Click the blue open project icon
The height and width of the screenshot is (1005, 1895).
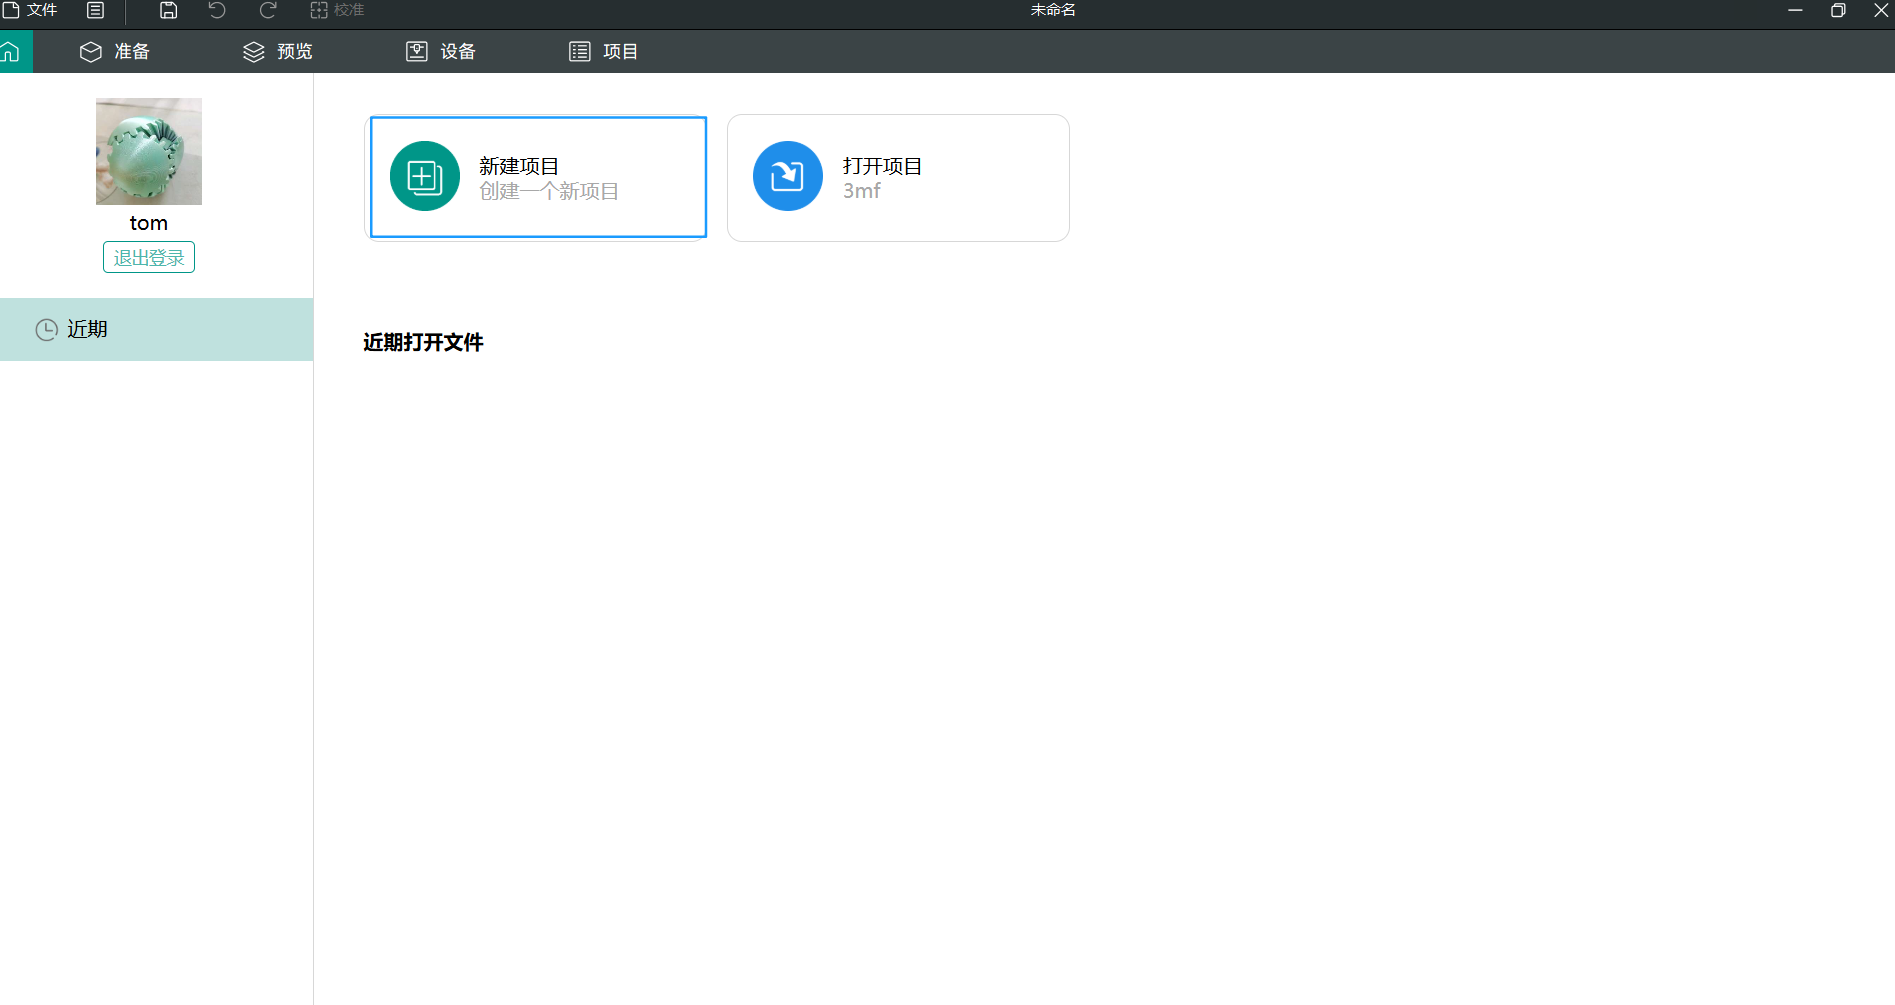point(788,176)
